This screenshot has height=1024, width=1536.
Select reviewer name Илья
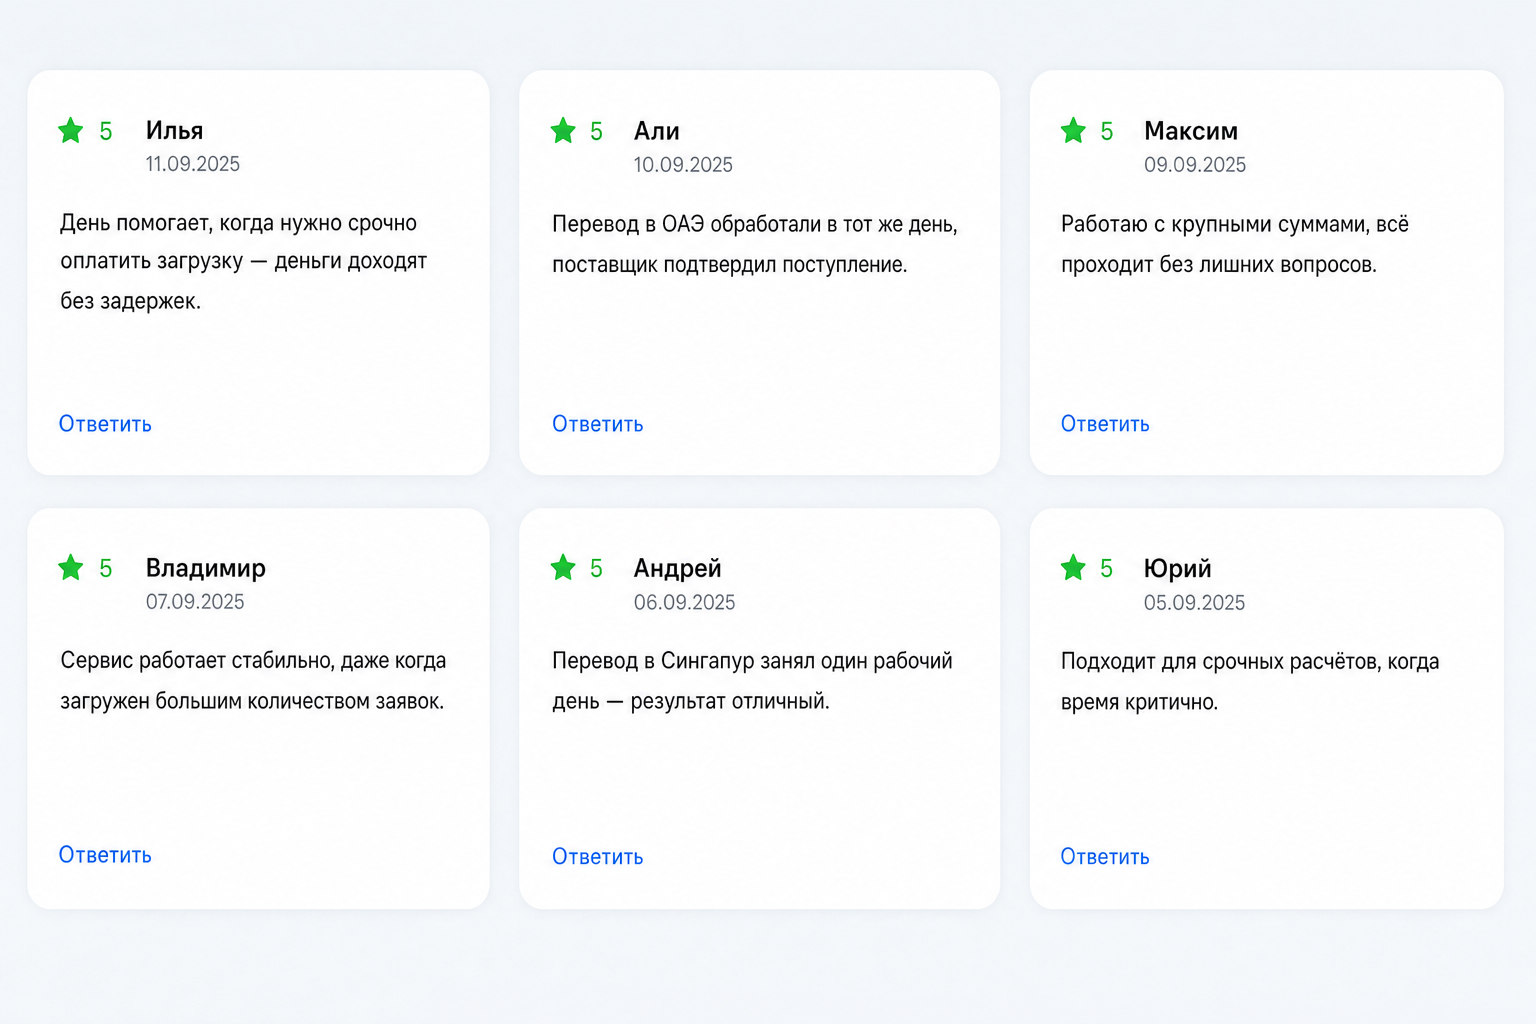pos(174,131)
